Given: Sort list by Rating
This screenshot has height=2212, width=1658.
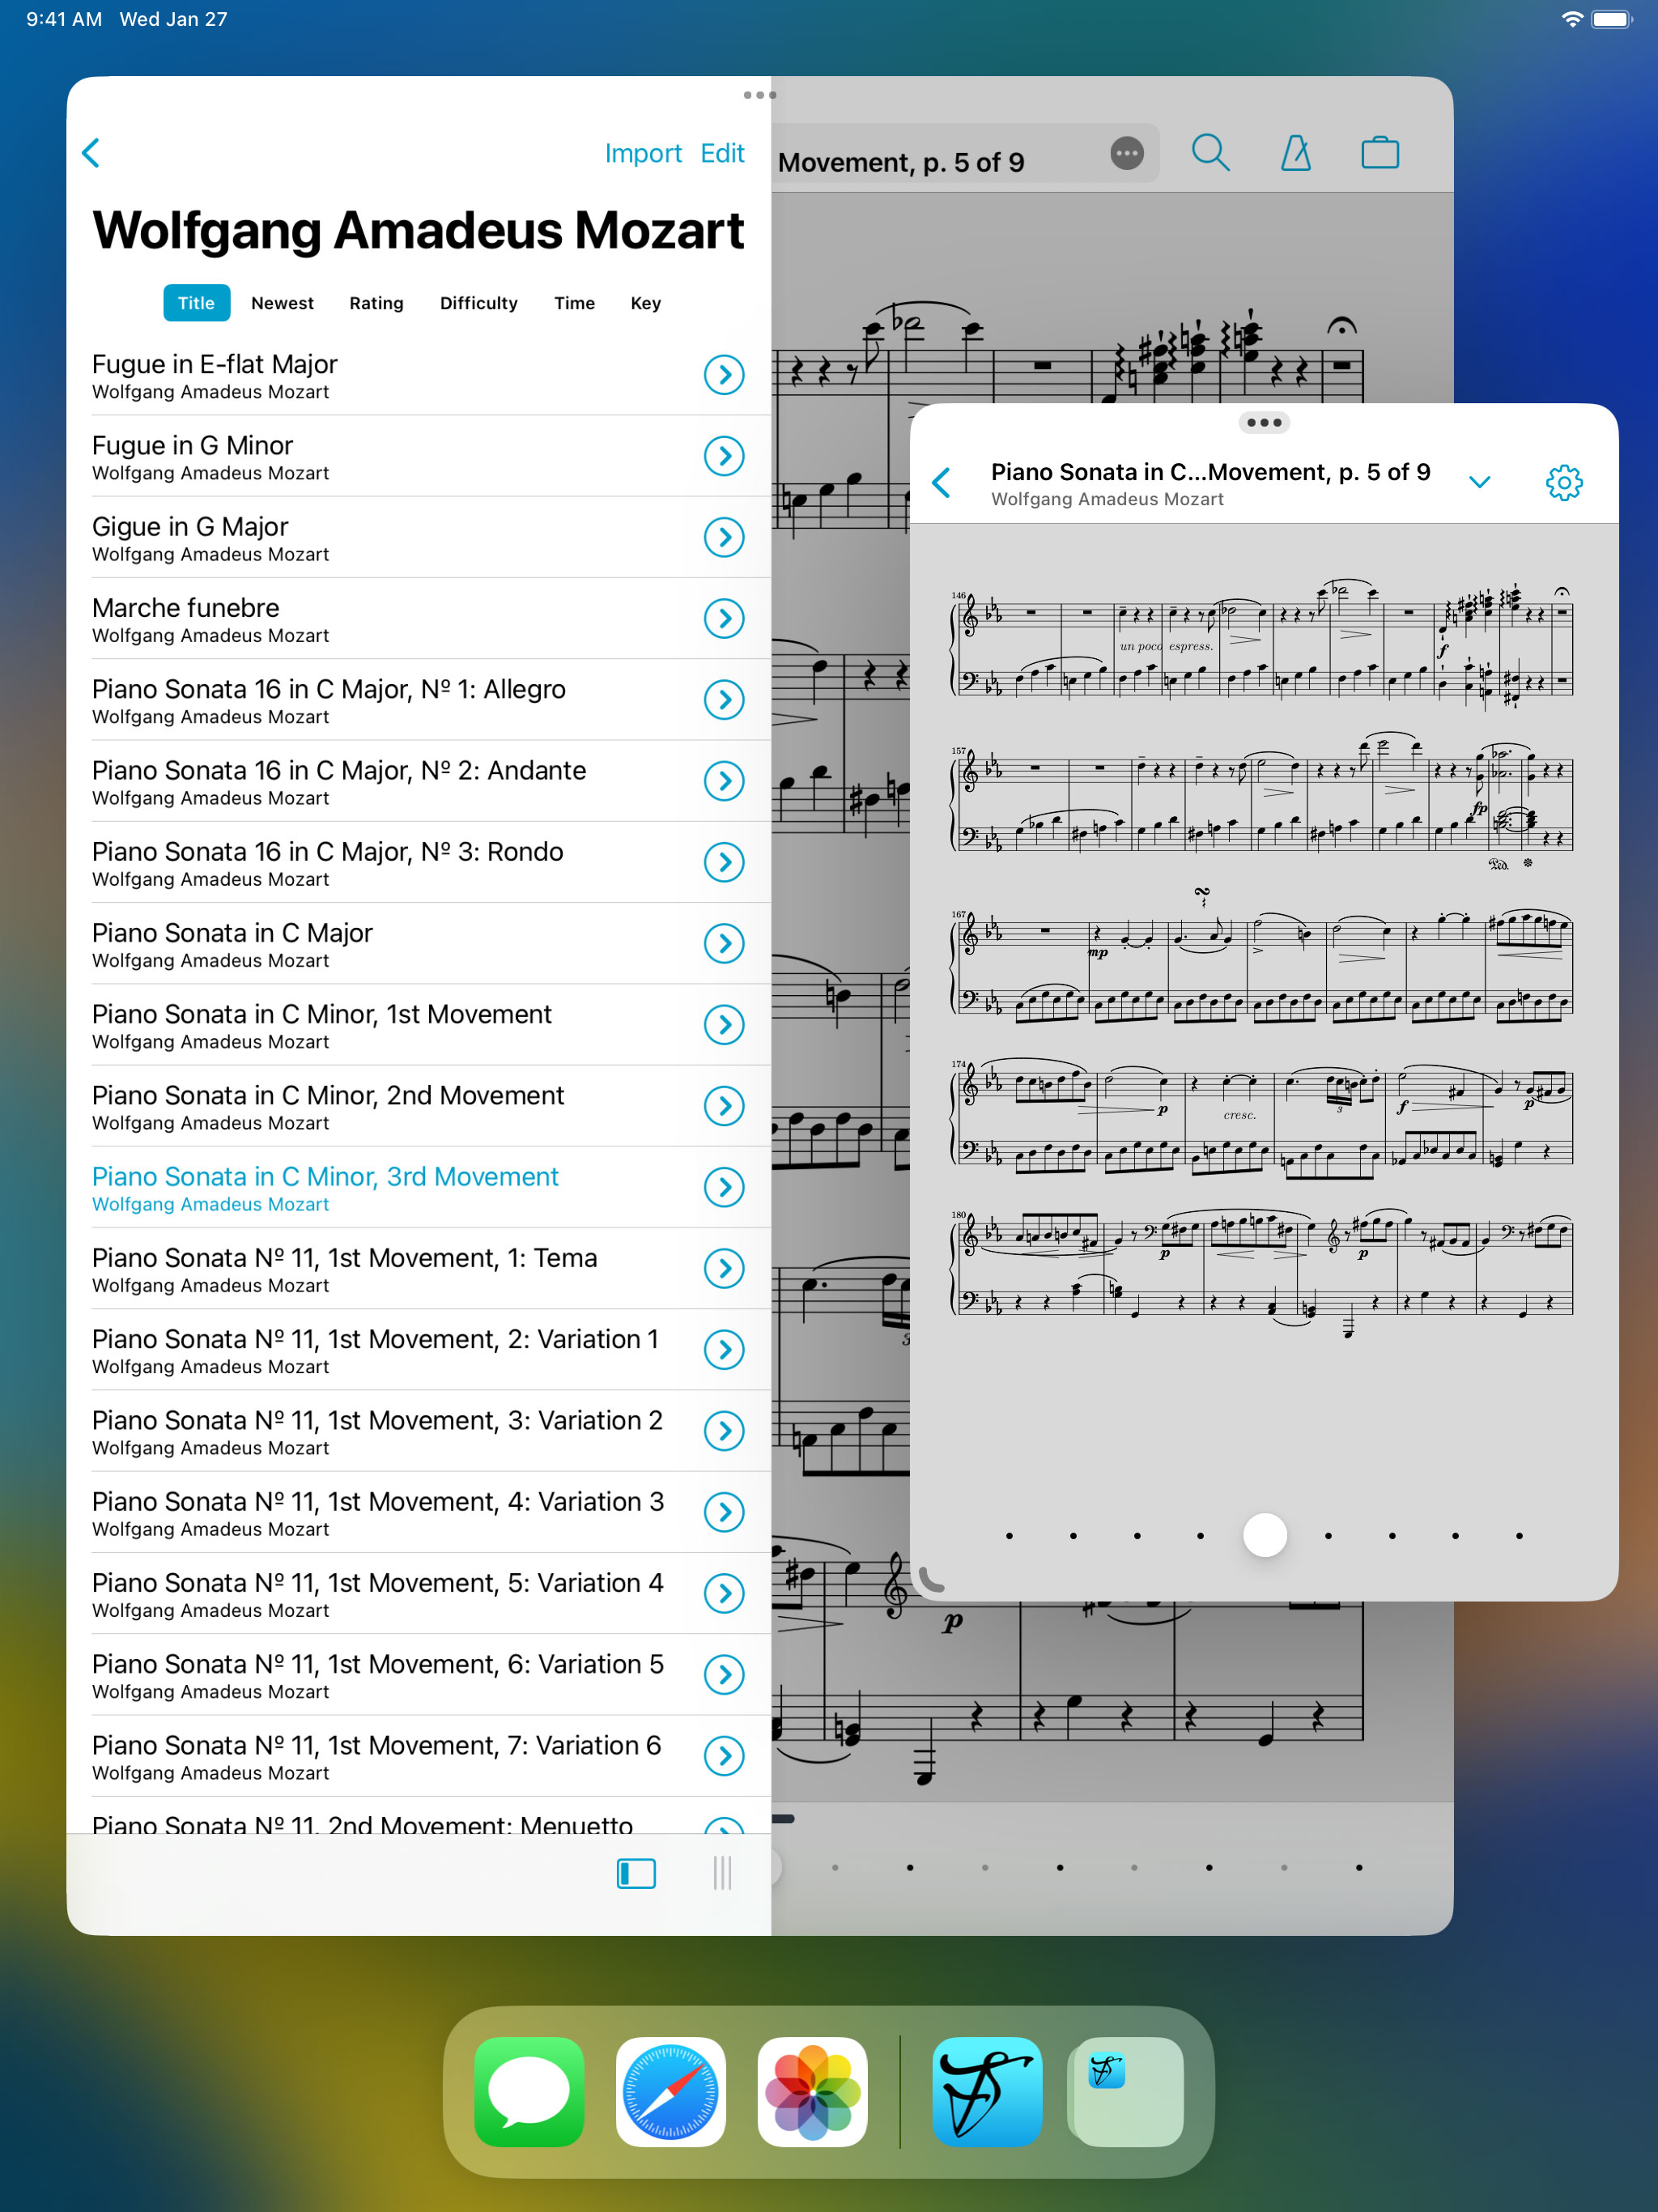Looking at the screenshot, I should tap(376, 303).
